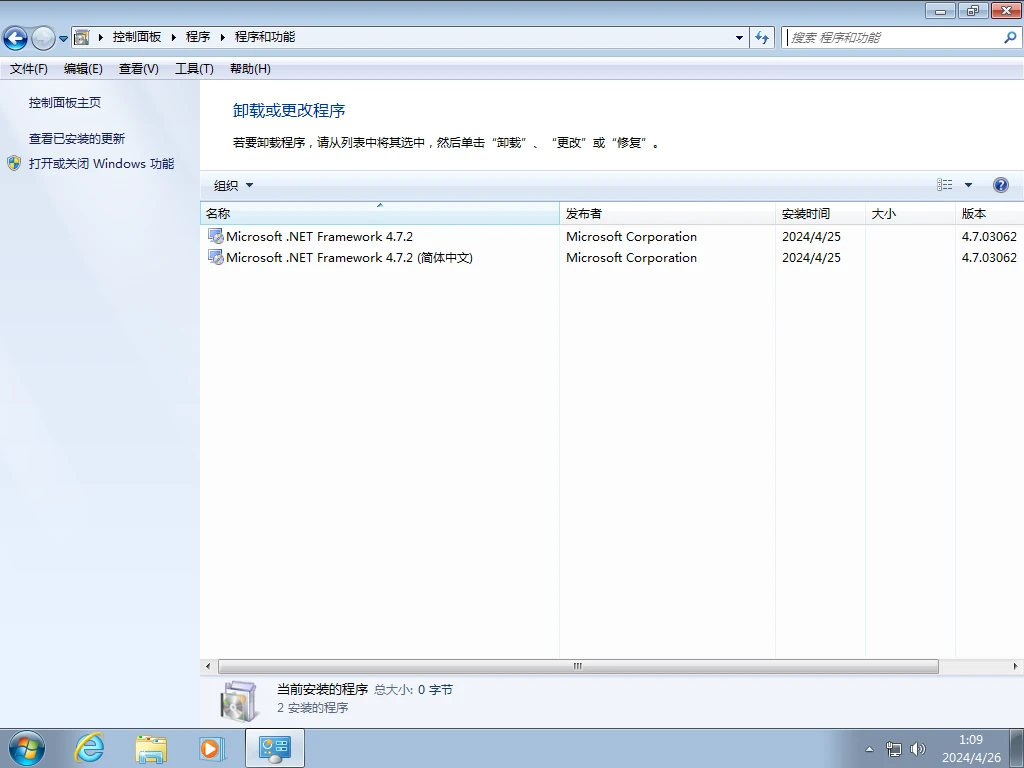Sort by 大小 column header

910,214
